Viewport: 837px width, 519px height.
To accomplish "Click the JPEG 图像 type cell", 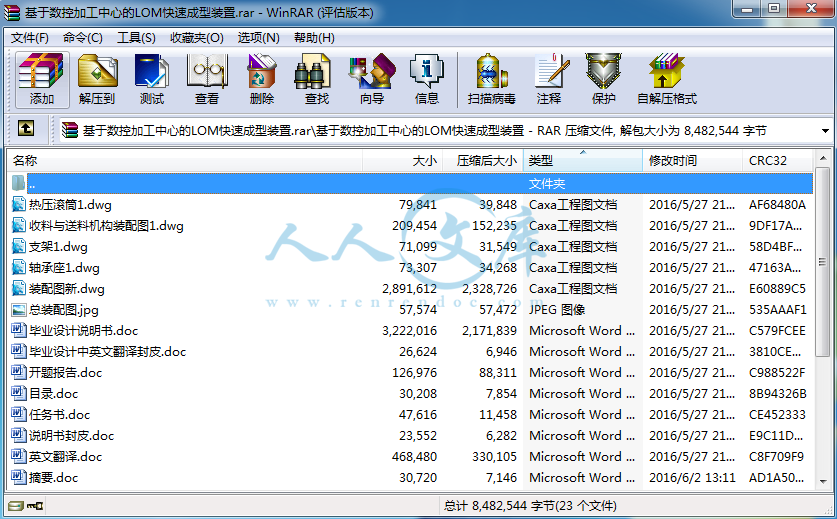I will pos(557,310).
